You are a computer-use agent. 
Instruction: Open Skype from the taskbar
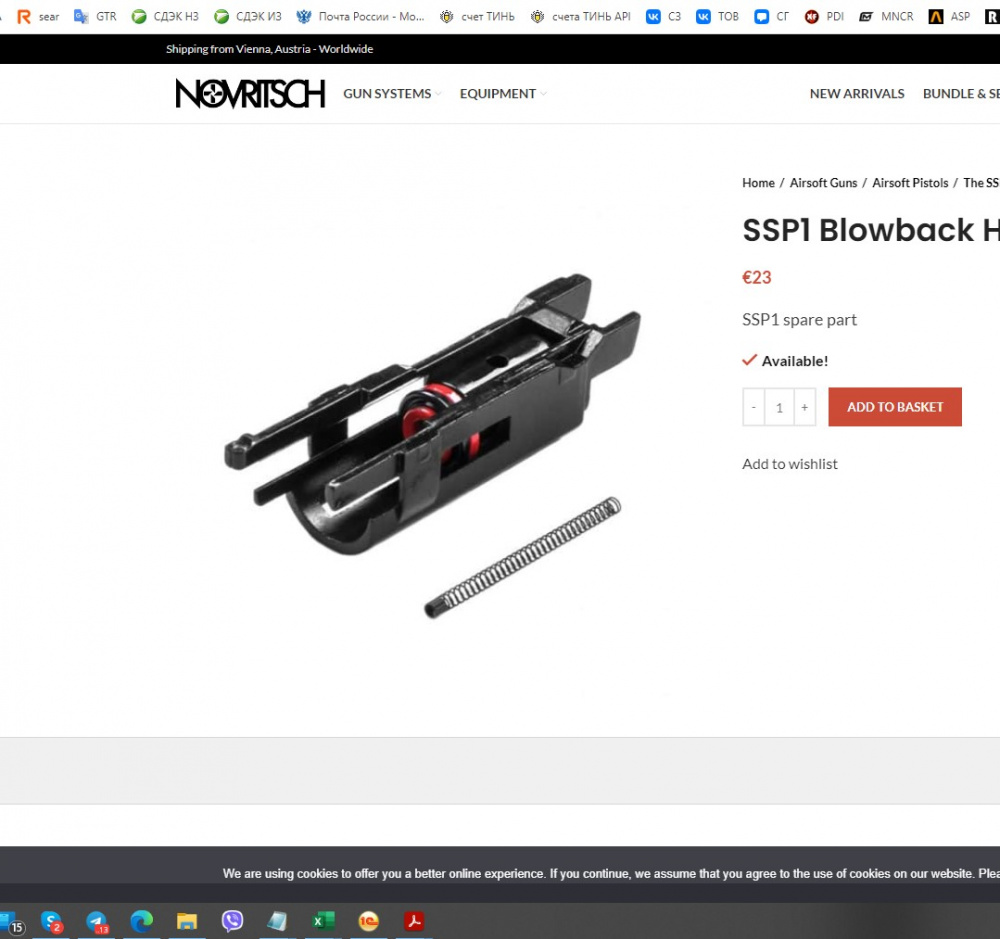click(51, 921)
